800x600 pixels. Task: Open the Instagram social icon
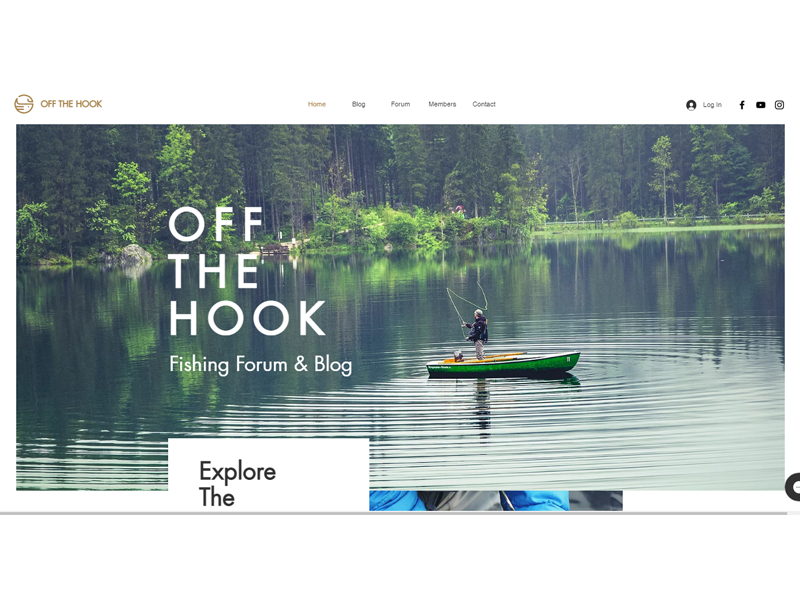point(779,105)
